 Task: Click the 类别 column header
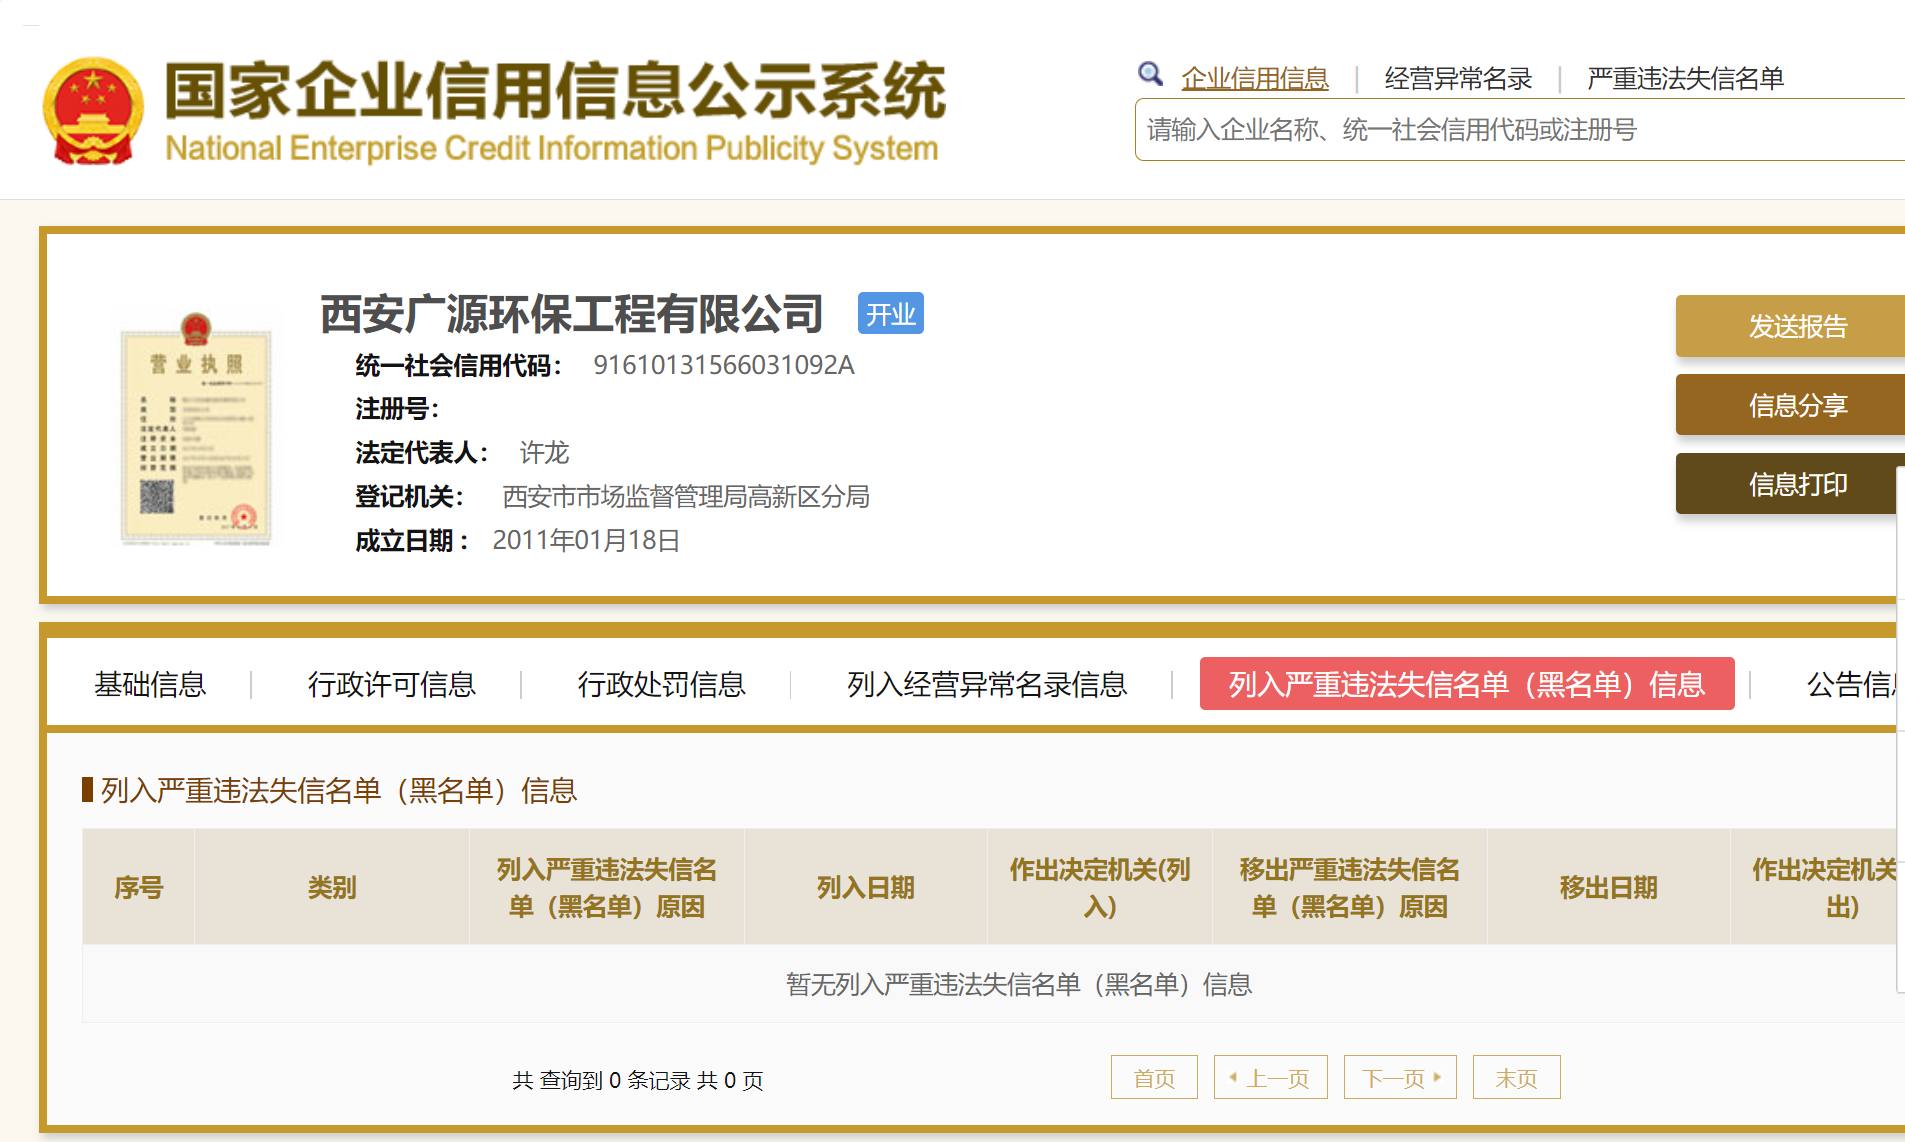(x=332, y=887)
